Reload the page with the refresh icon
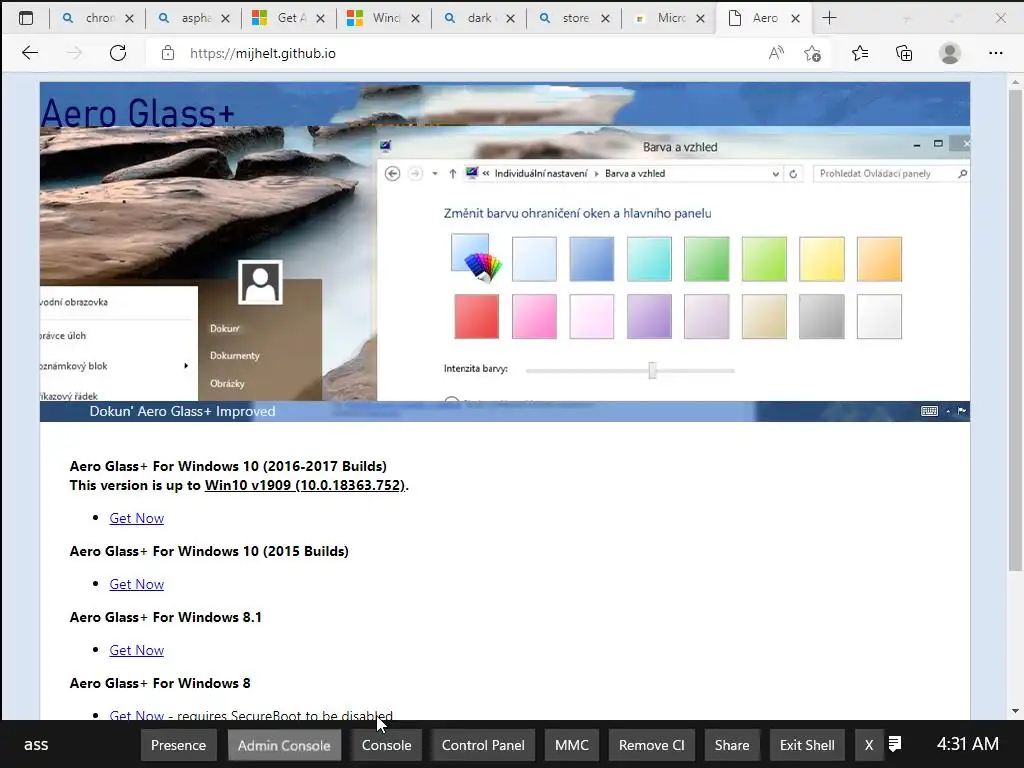This screenshot has height=768, width=1024. tap(118, 53)
